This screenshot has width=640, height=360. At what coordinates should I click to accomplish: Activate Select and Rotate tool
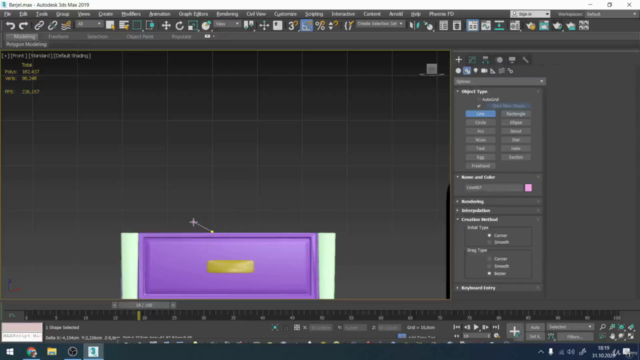[179, 26]
